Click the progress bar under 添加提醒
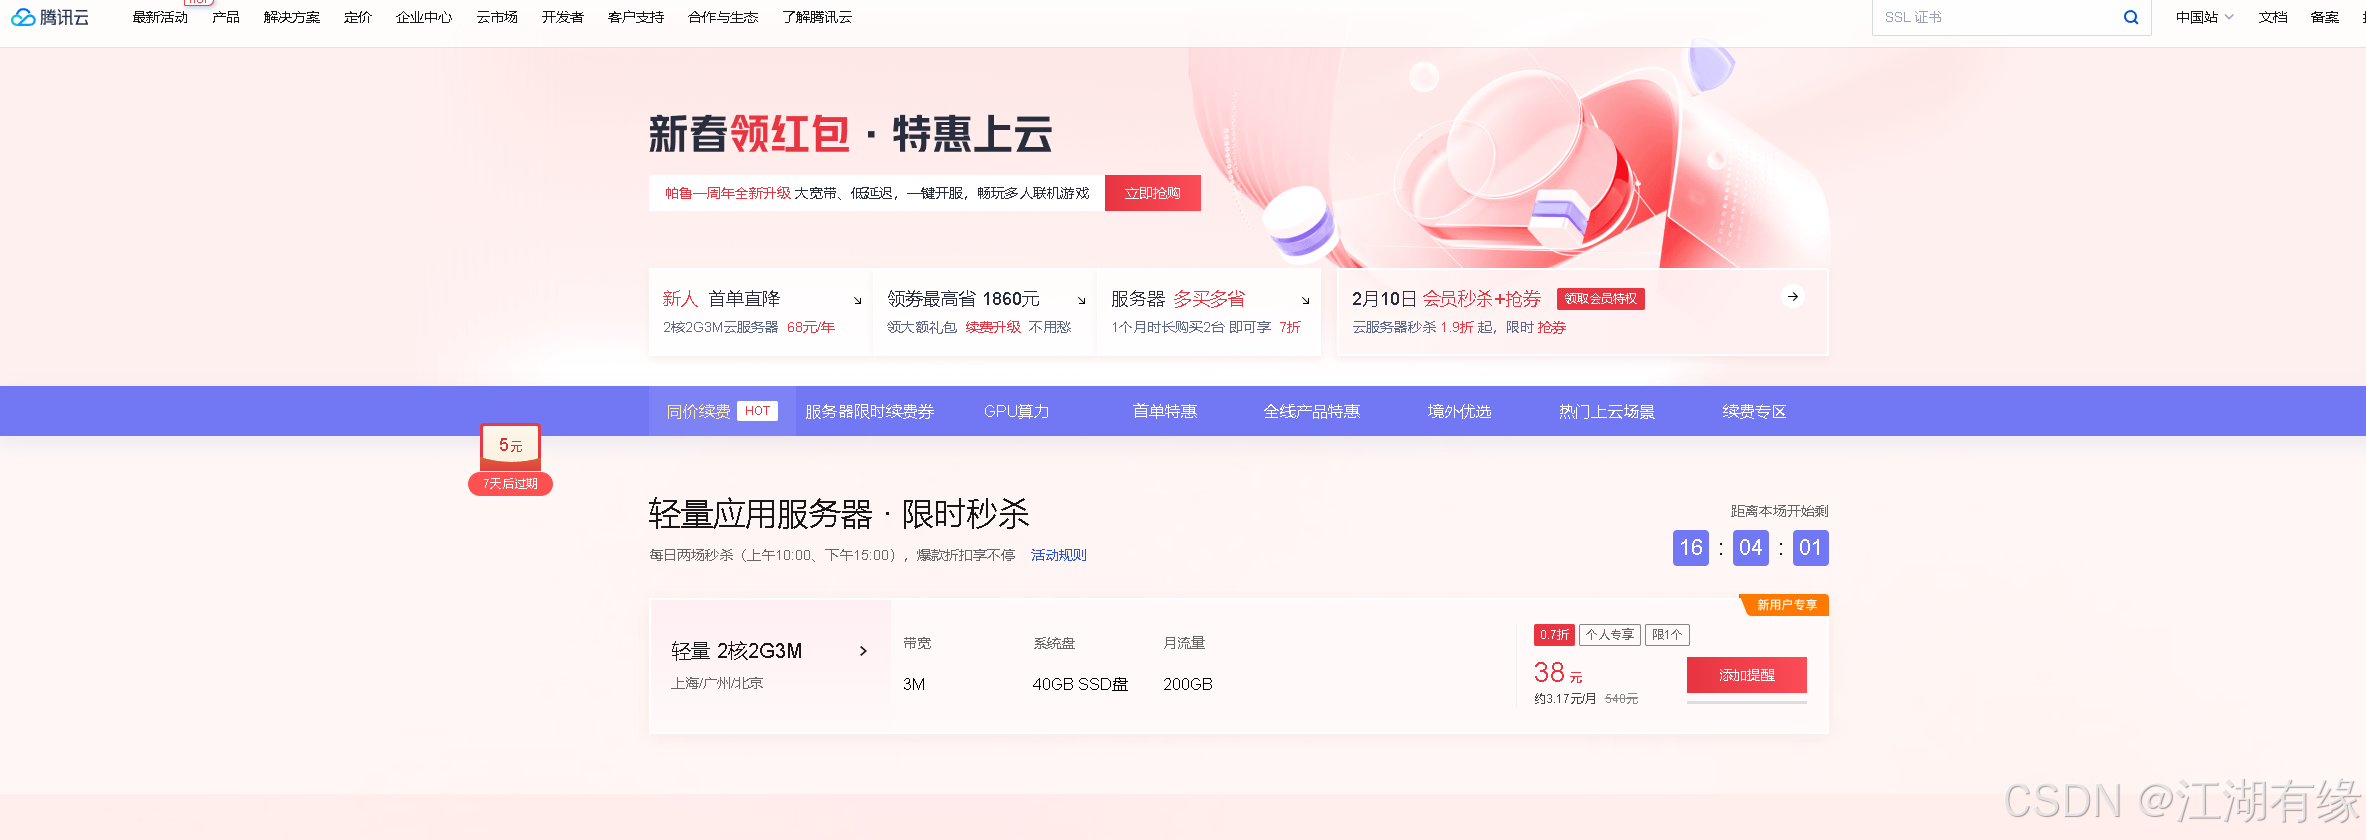Screen dimensions: 2366x840 click(1747, 702)
